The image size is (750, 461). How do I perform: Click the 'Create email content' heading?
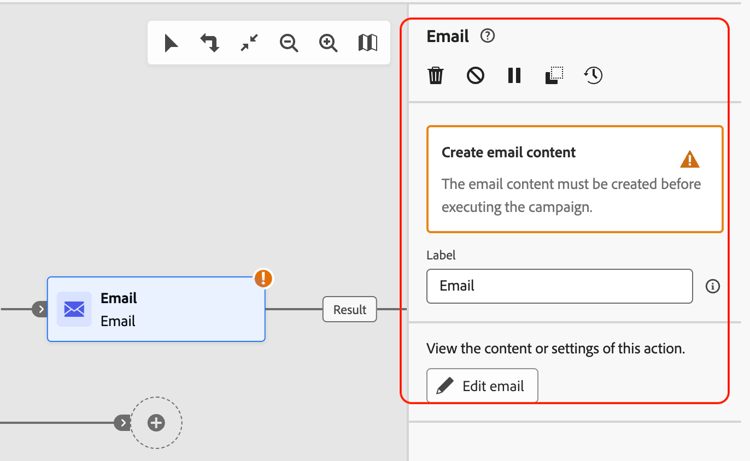point(508,153)
